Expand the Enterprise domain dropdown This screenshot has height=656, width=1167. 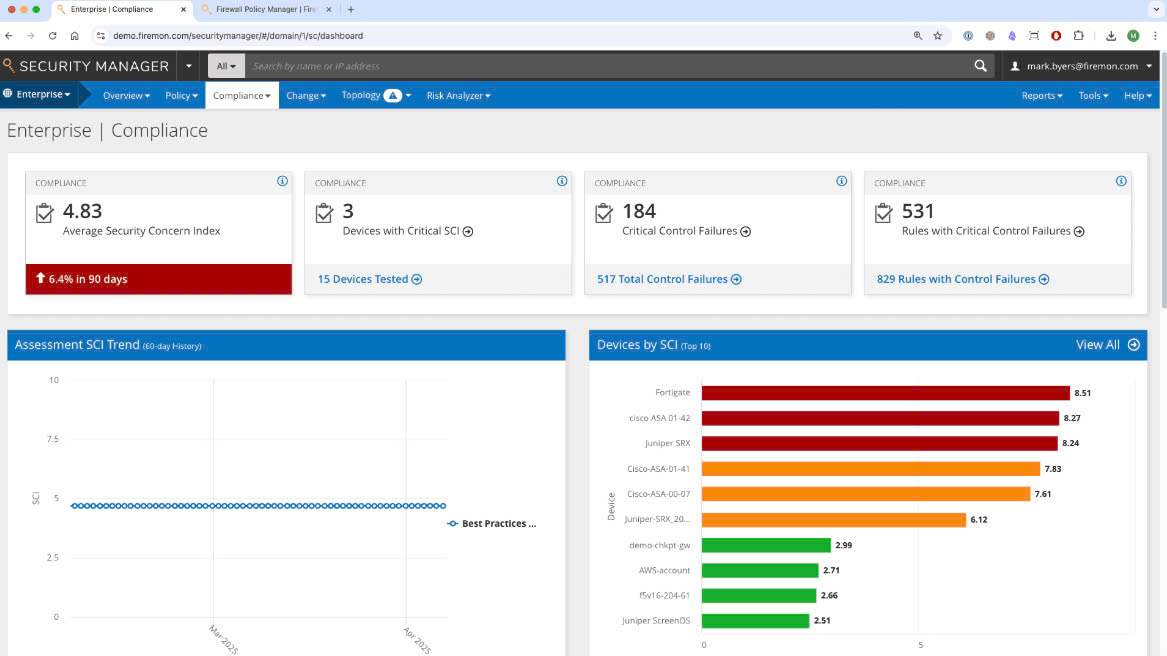(x=38, y=95)
